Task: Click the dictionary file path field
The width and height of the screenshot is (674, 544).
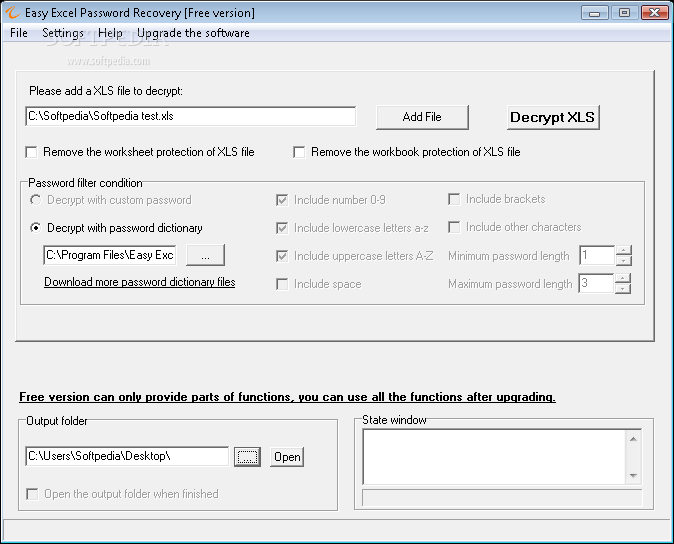Action: [x=110, y=255]
